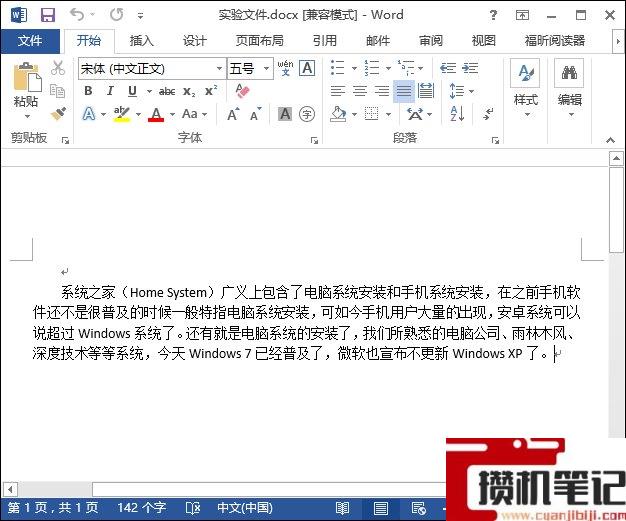The width and height of the screenshot is (626, 521).
Task: Center align the text
Action: pyautogui.click(x=360, y=91)
